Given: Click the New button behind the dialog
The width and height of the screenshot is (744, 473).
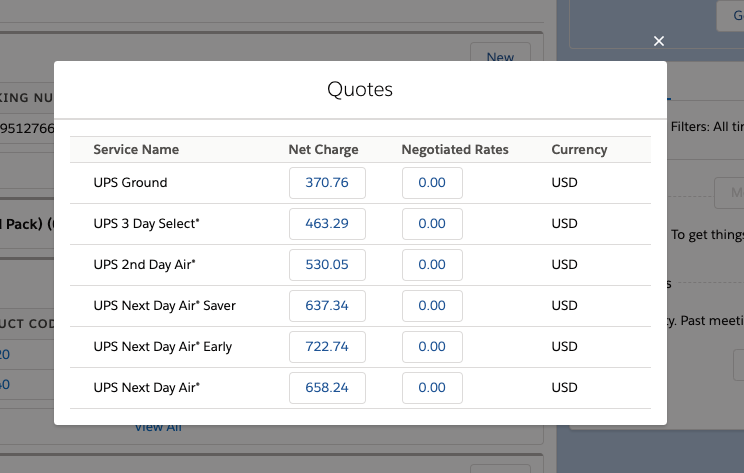Looking at the screenshot, I should coord(500,54).
